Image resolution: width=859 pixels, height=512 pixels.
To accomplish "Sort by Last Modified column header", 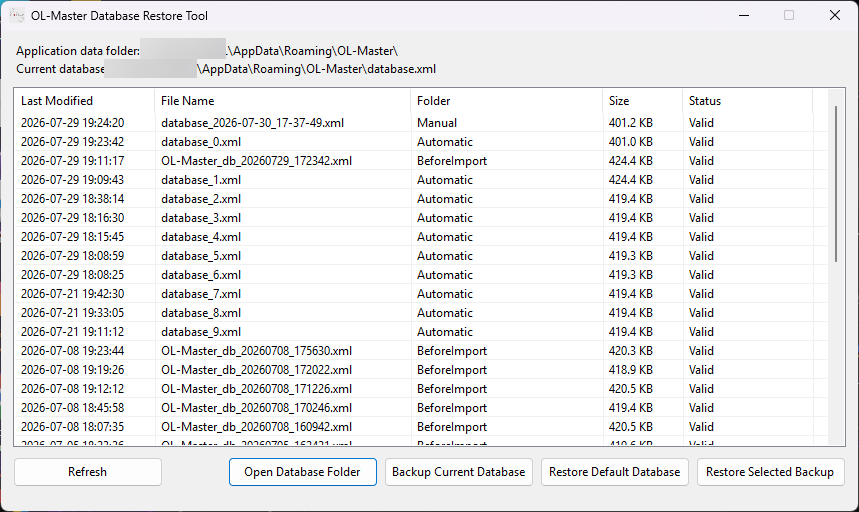I will click(x=84, y=101).
